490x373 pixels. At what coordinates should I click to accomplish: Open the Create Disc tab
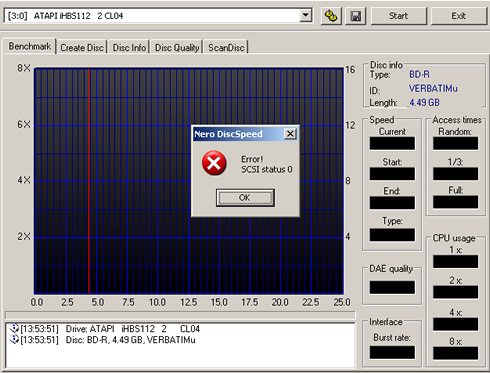click(x=82, y=48)
